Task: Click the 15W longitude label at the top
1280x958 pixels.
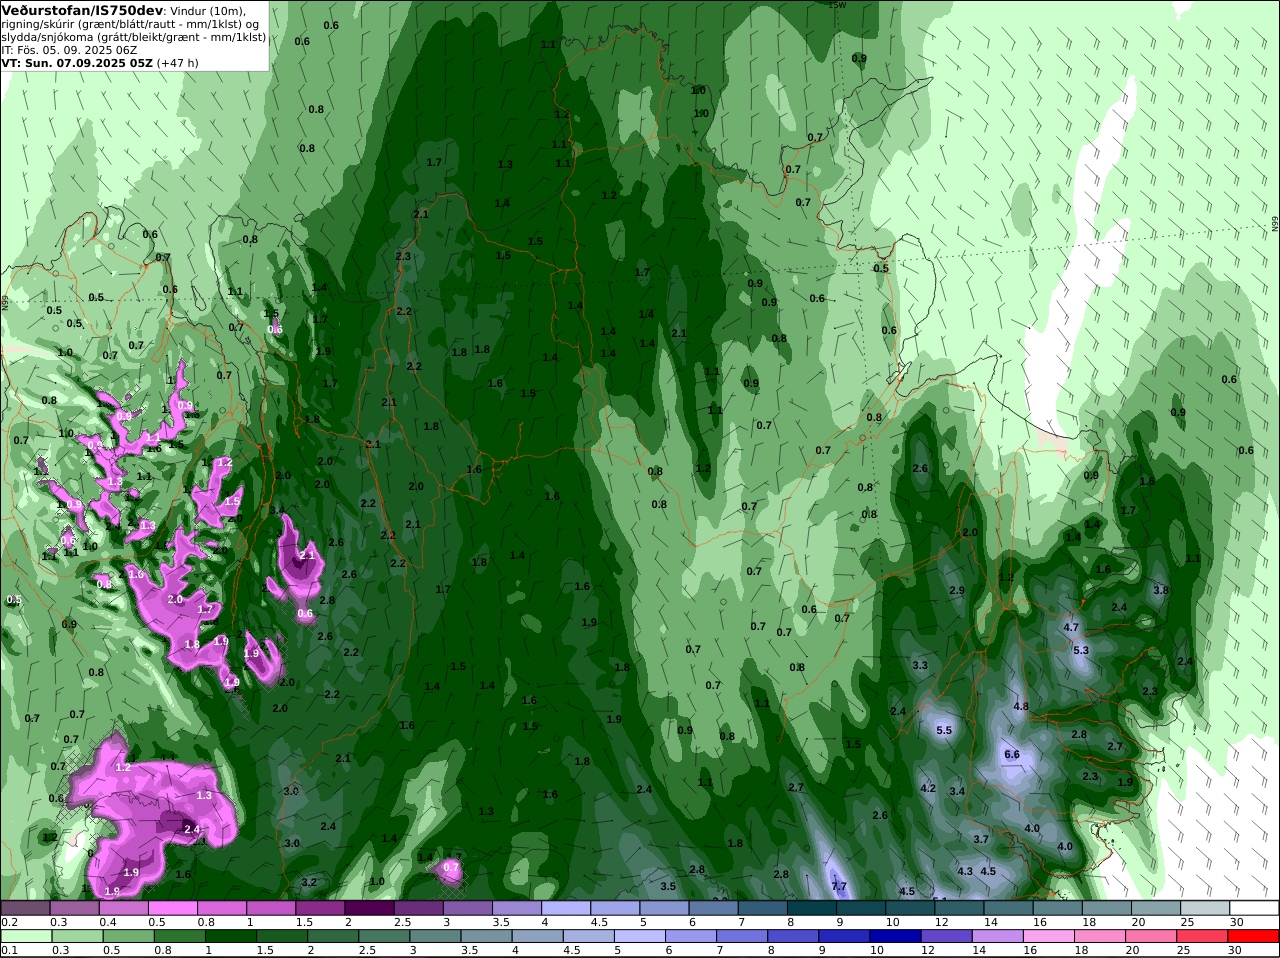Action: pos(837,4)
